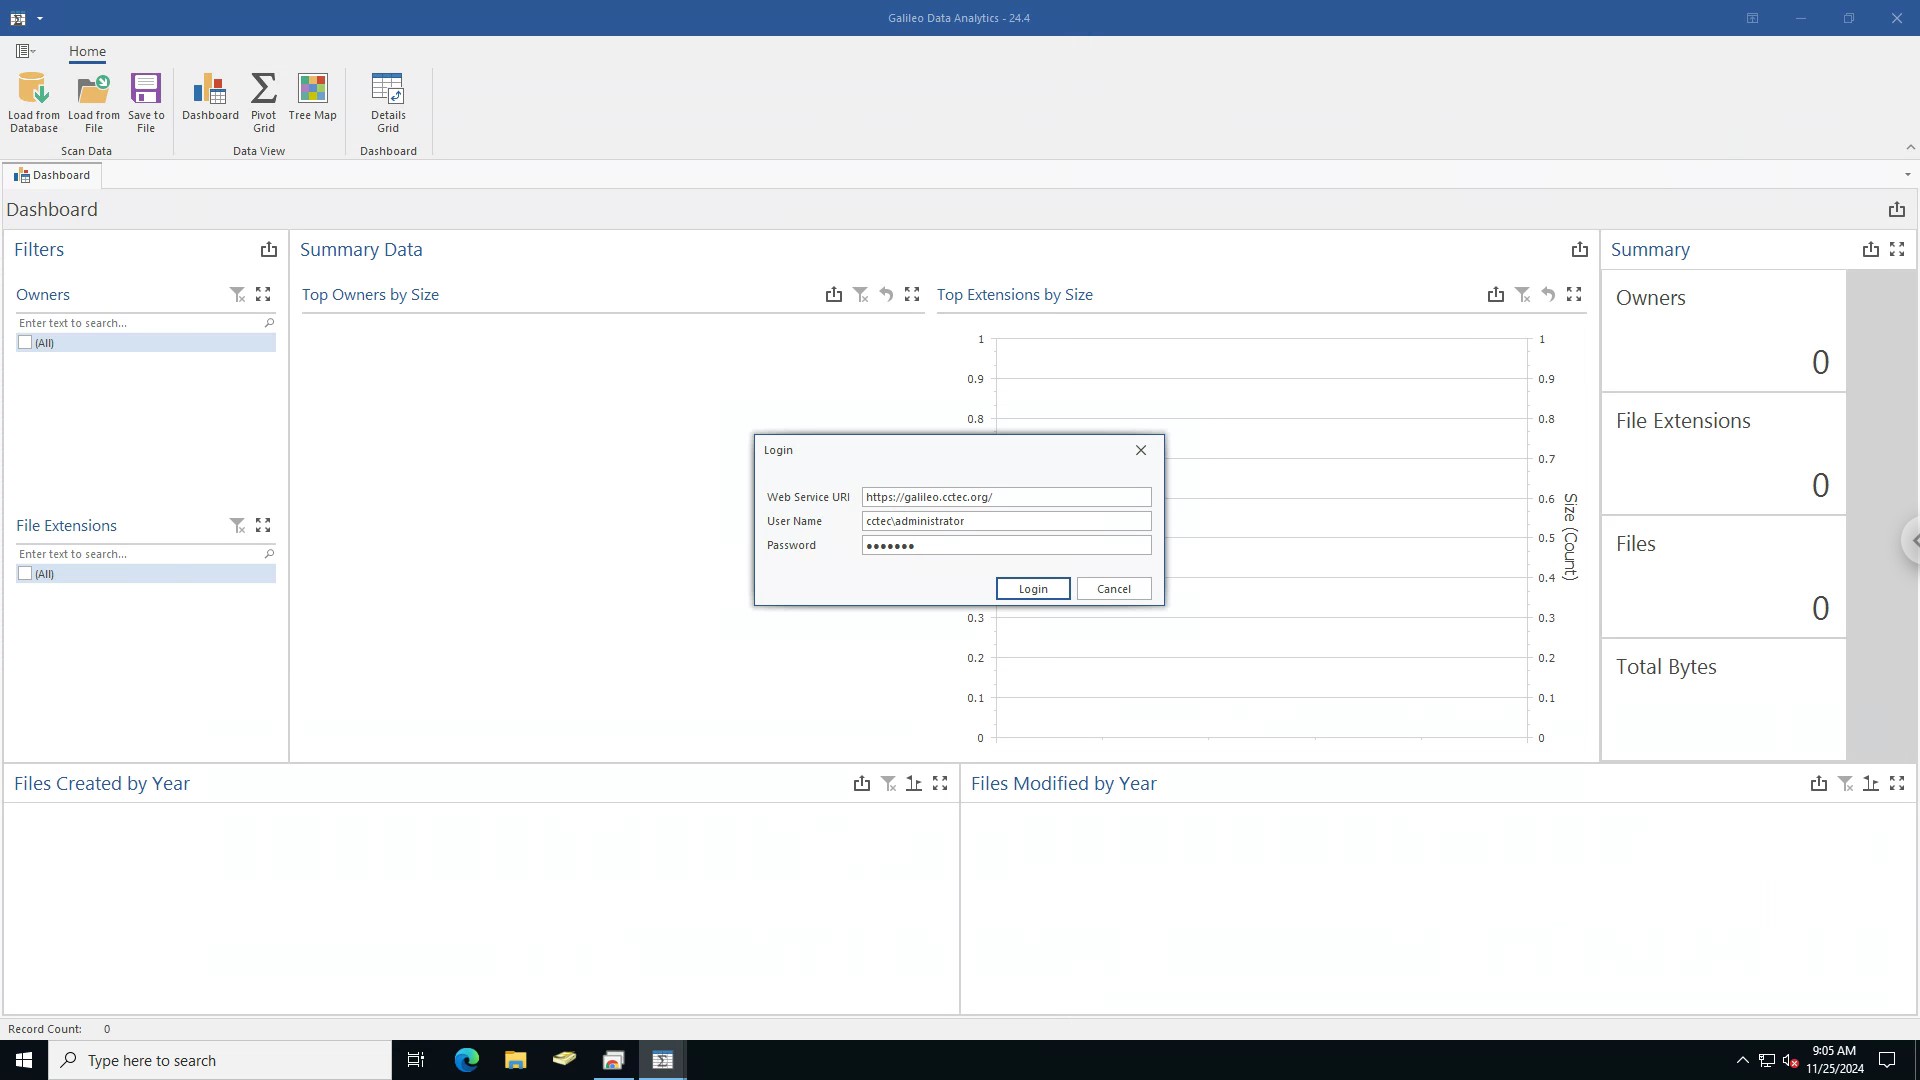Click the Login button
Screen dimensions: 1920x1080
coord(1033,589)
